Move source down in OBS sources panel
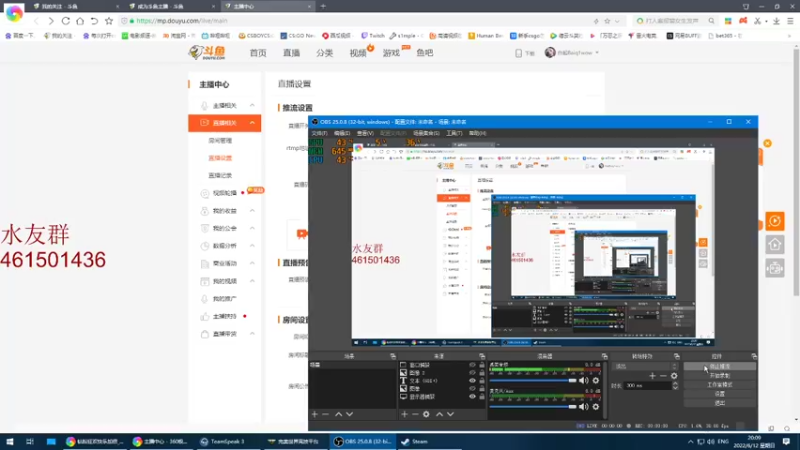 pyautogui.click(x=451, y=414)
